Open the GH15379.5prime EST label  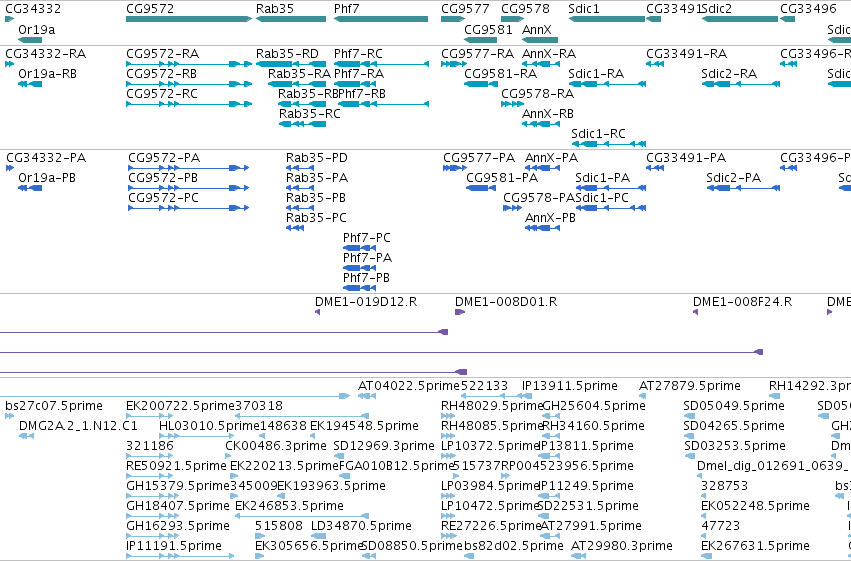(178, 486)
